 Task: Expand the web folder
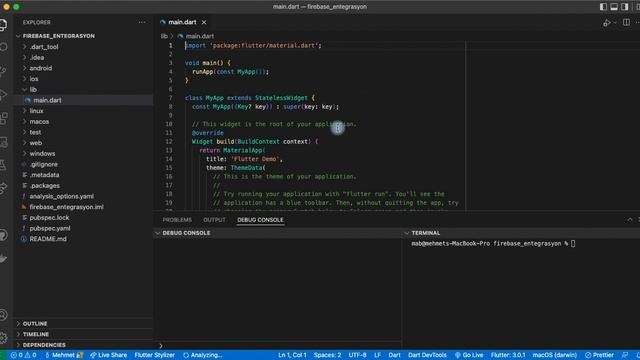pos(36,143)
